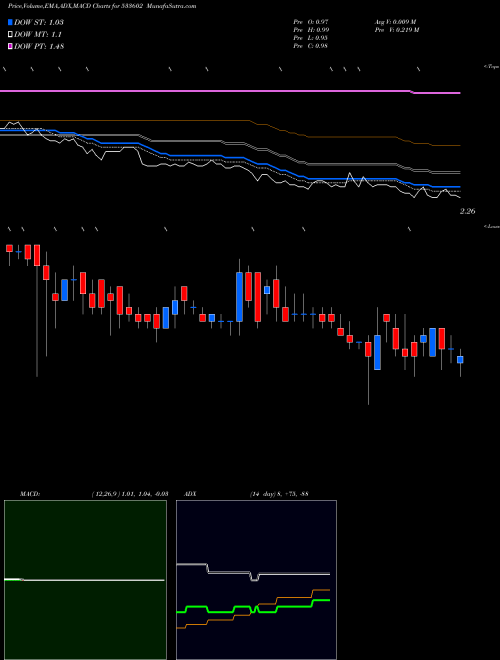Click the 'Pre H: 0.99' value
500x660 pixels.
[311, 30]
